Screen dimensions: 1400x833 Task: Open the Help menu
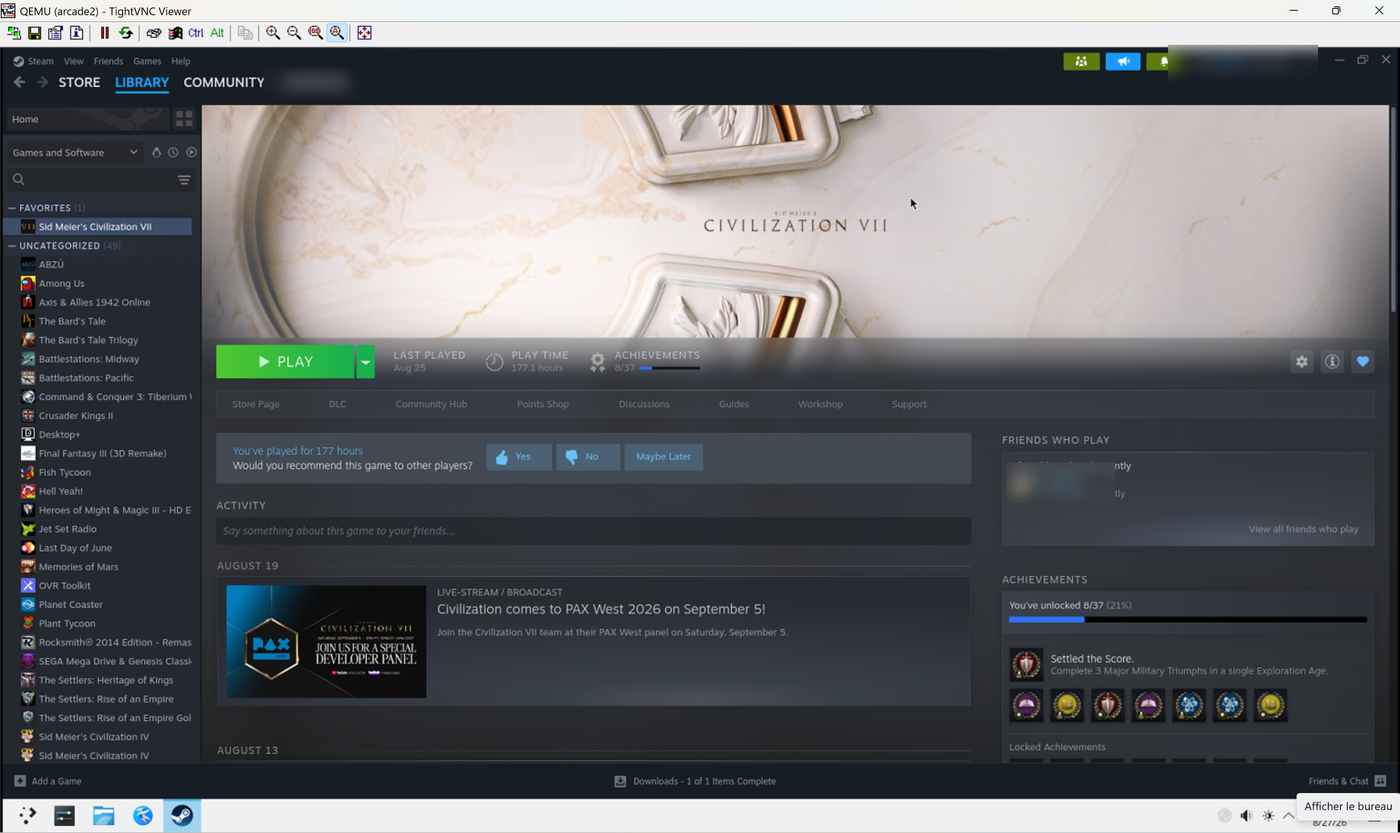[x=180, y=61]
